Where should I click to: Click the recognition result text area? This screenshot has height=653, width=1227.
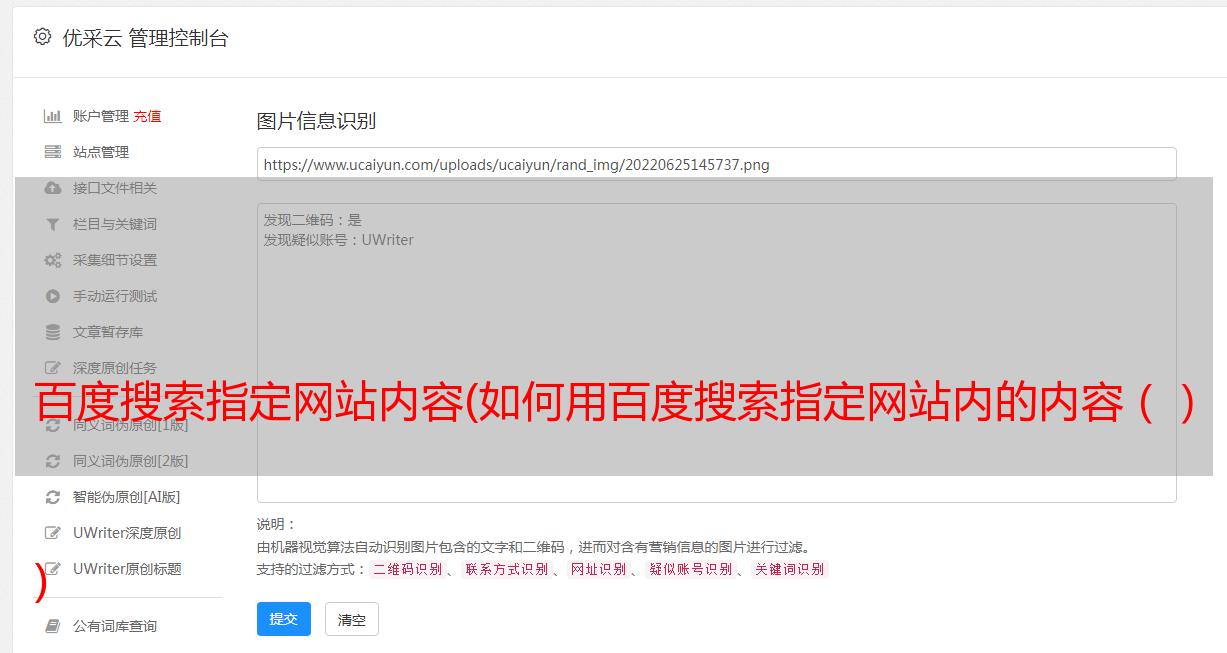tap(716, 353)
